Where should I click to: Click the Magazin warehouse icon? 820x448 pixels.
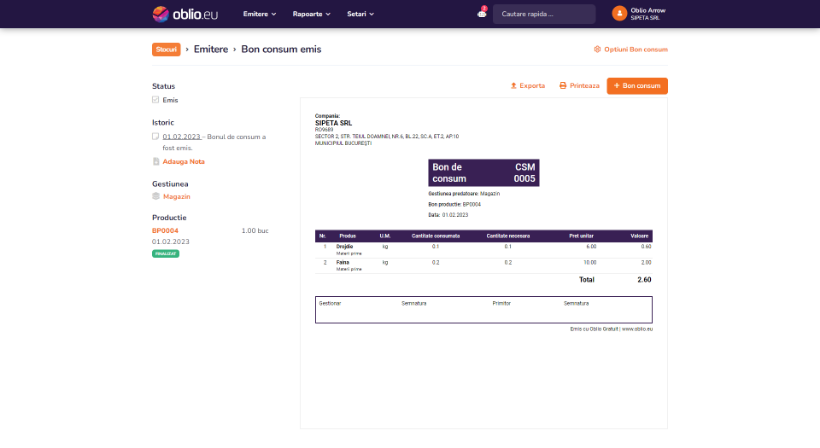pyautogui.click(x=155, y=196)
